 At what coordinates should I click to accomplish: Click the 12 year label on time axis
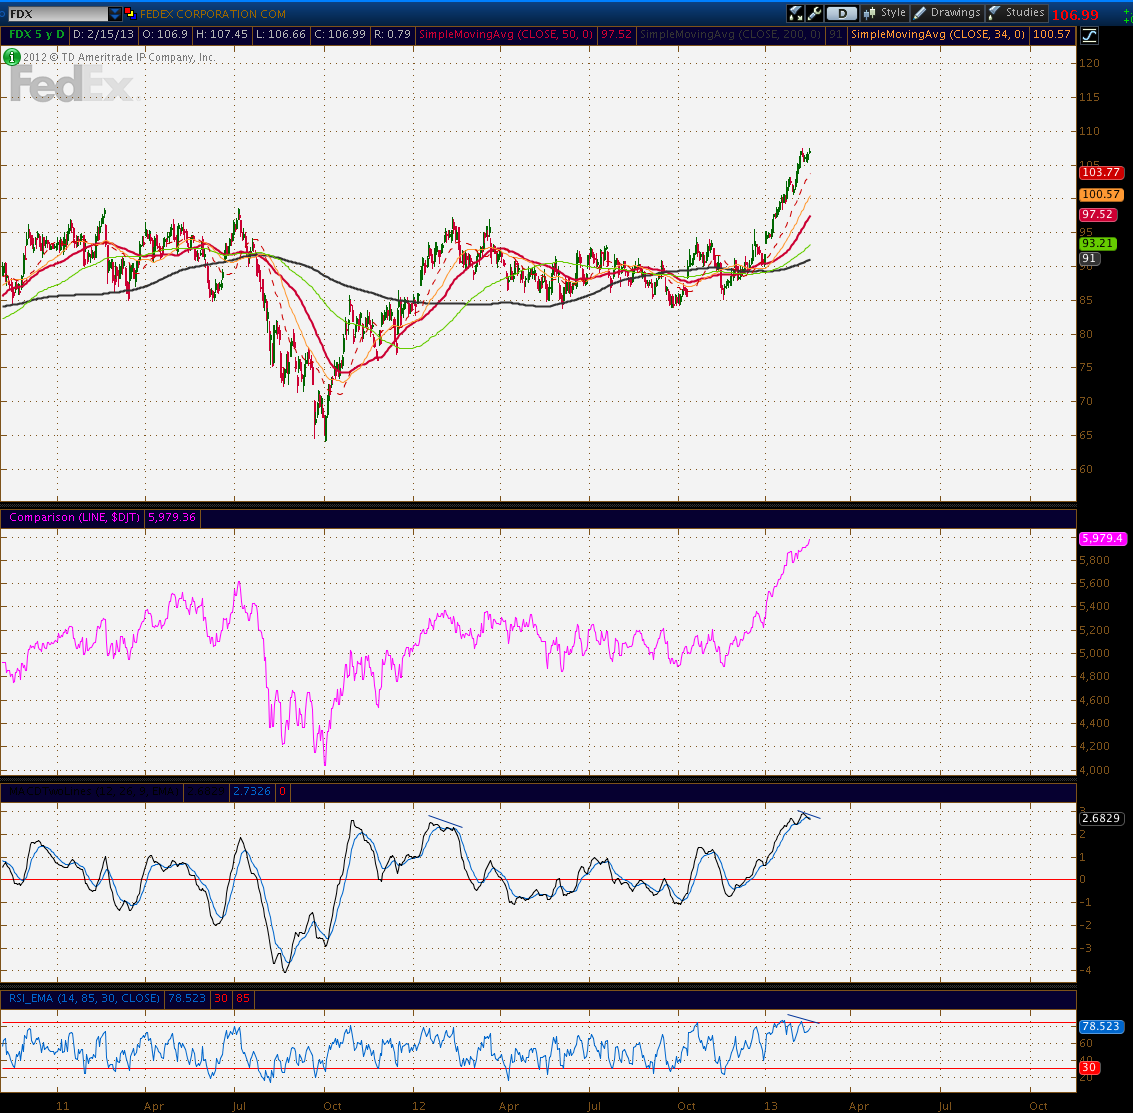pos(419,1106)
